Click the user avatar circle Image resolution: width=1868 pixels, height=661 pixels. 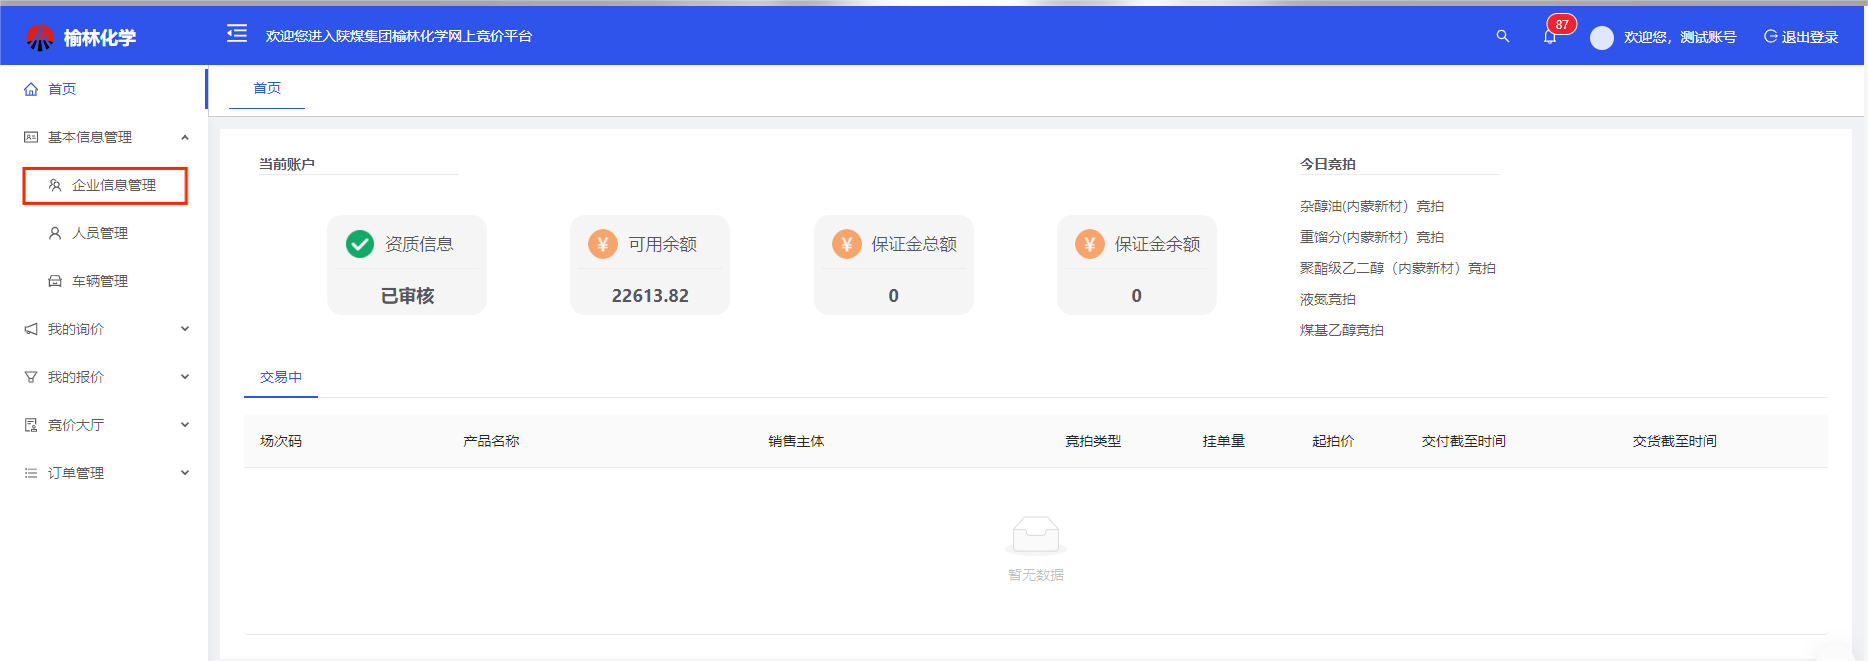coord(1601,38)
